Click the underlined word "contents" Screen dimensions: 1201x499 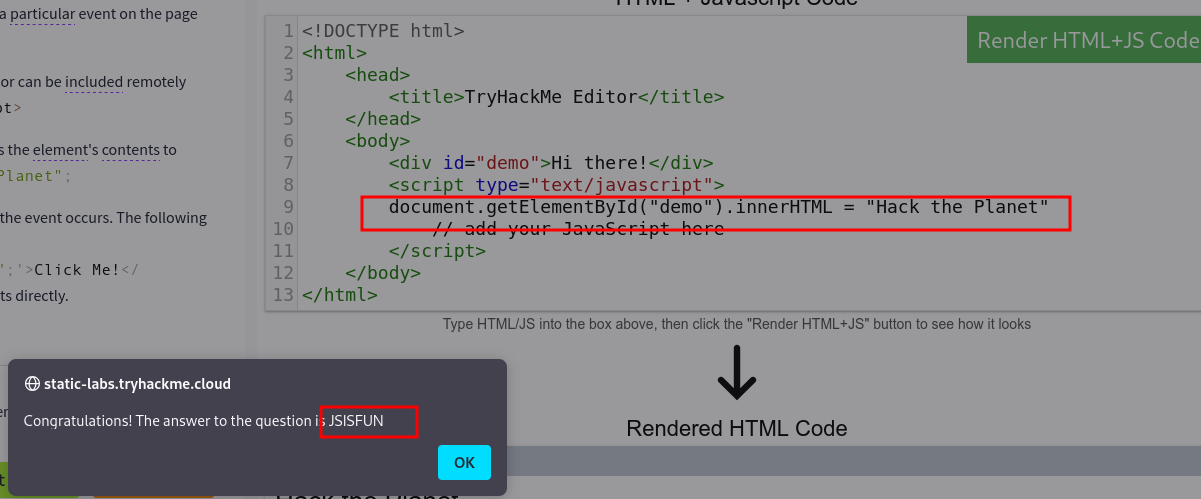[130, 150]
